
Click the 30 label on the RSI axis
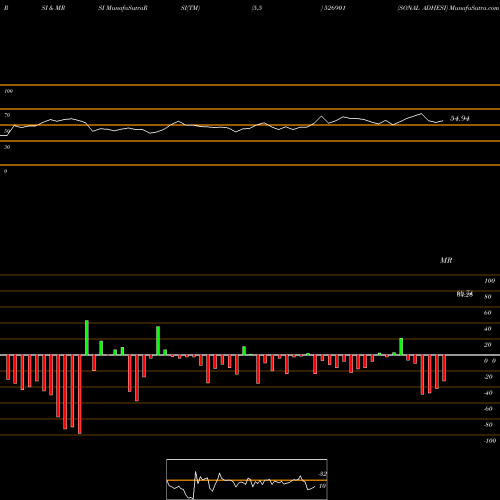7,147
